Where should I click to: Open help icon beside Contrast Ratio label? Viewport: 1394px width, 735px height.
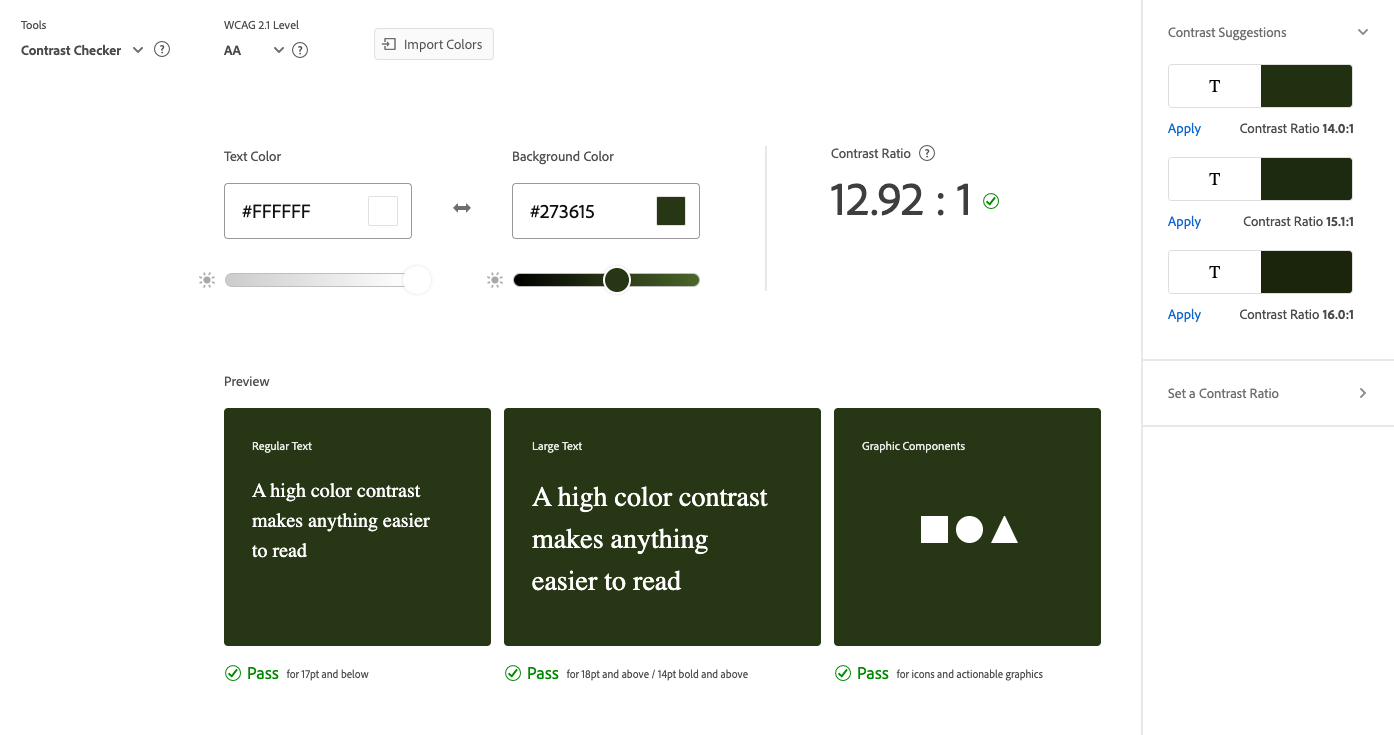pos(927,153)
